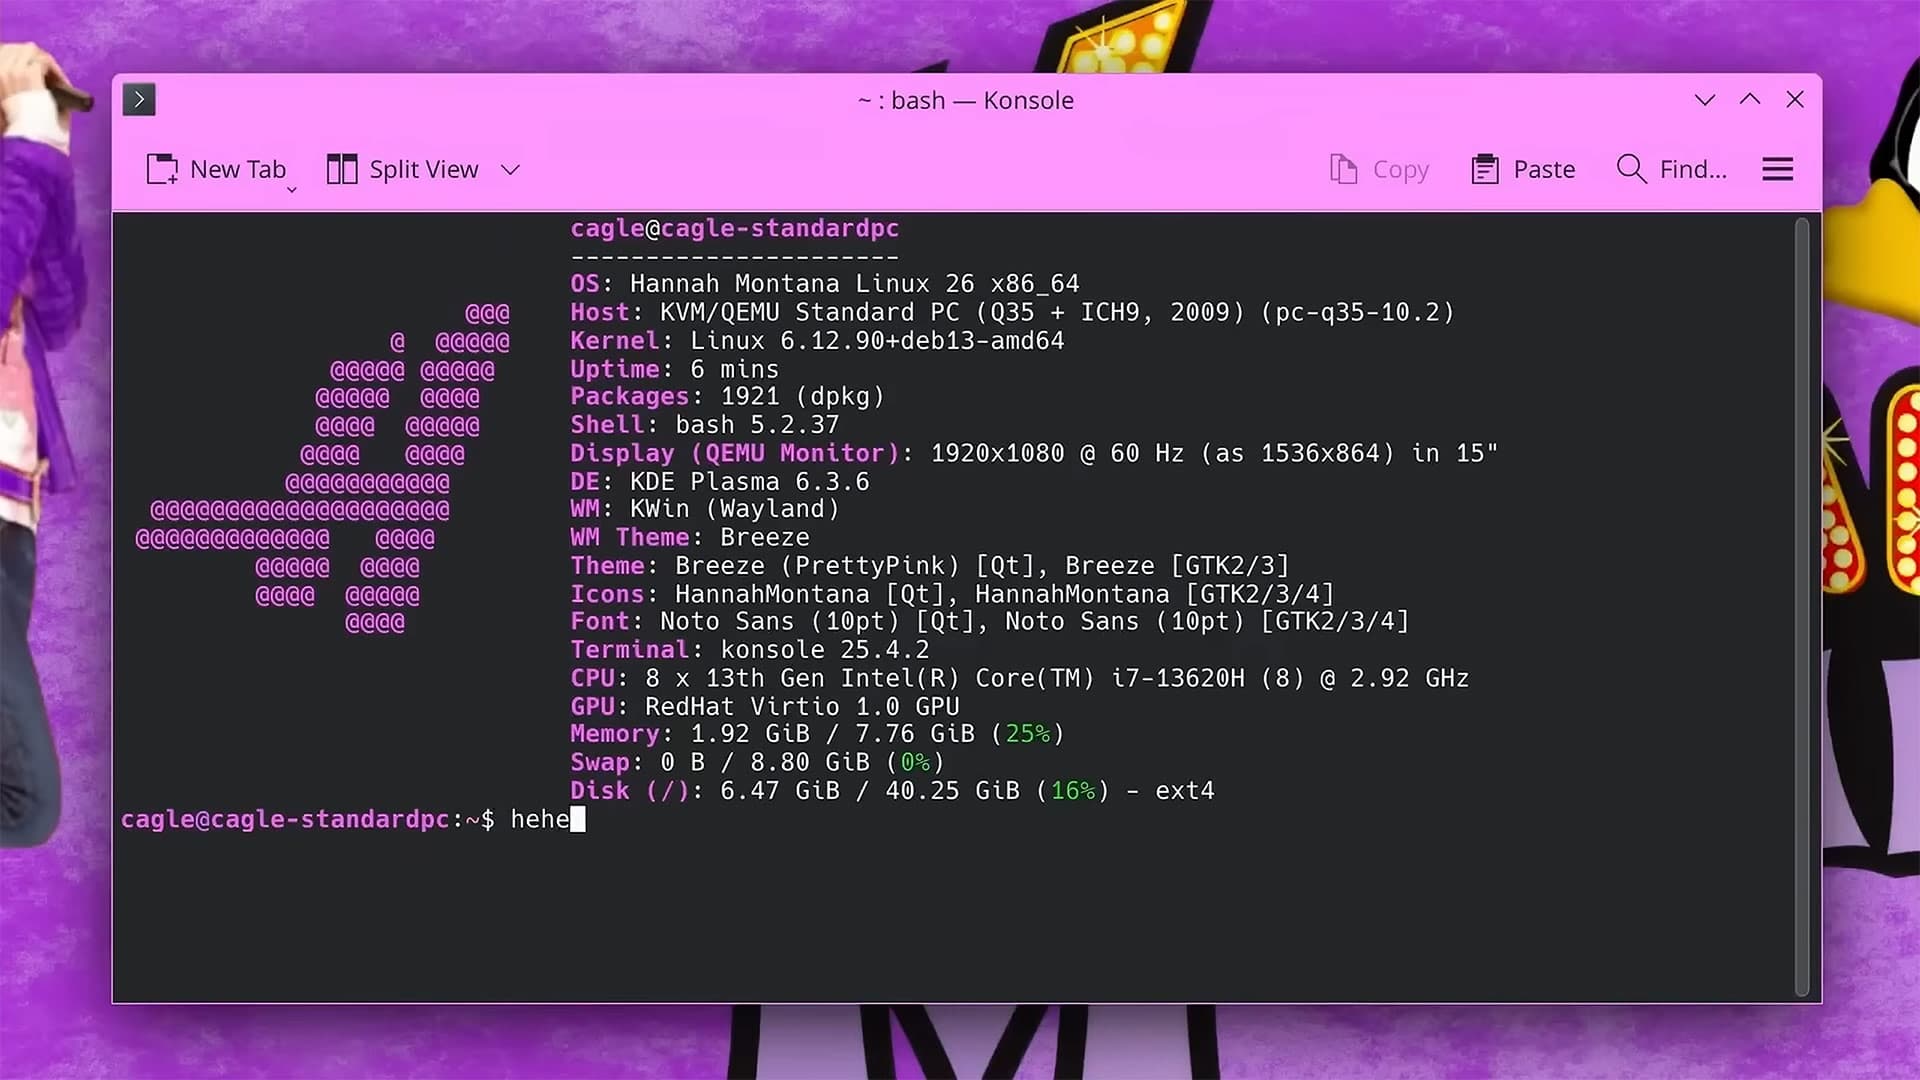1920x1080 pixels.
Task: Click the Konsole terminal icon in title bar
Action: point(139,100)
